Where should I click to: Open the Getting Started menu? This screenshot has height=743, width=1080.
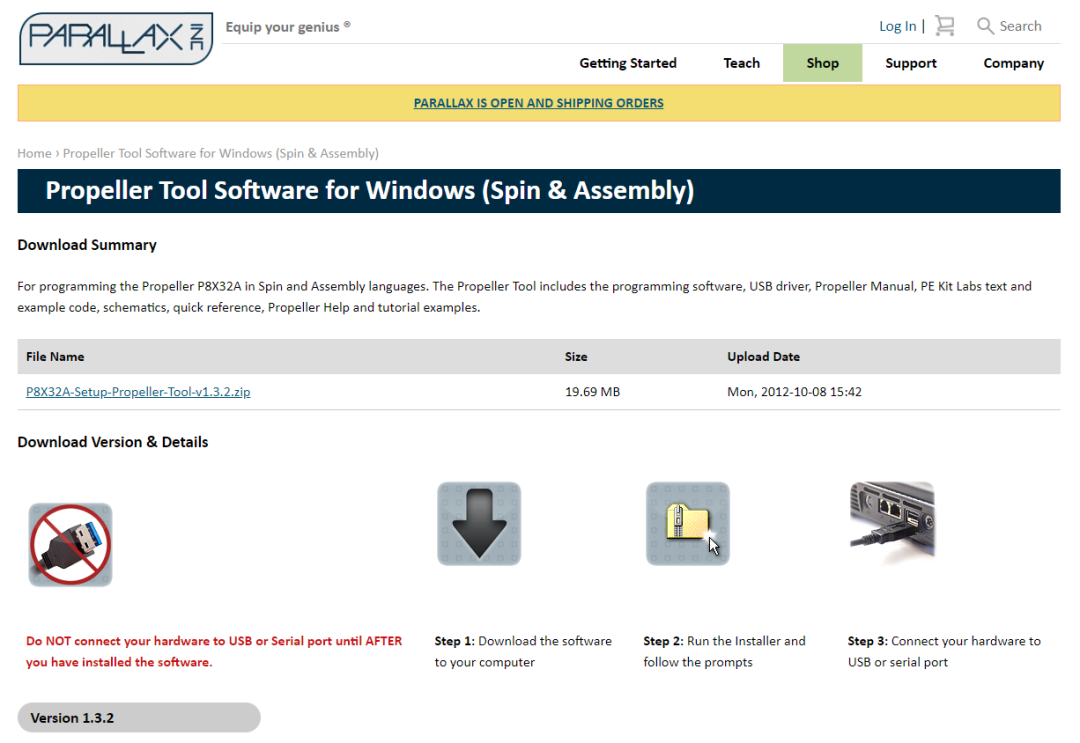point(627,63)
